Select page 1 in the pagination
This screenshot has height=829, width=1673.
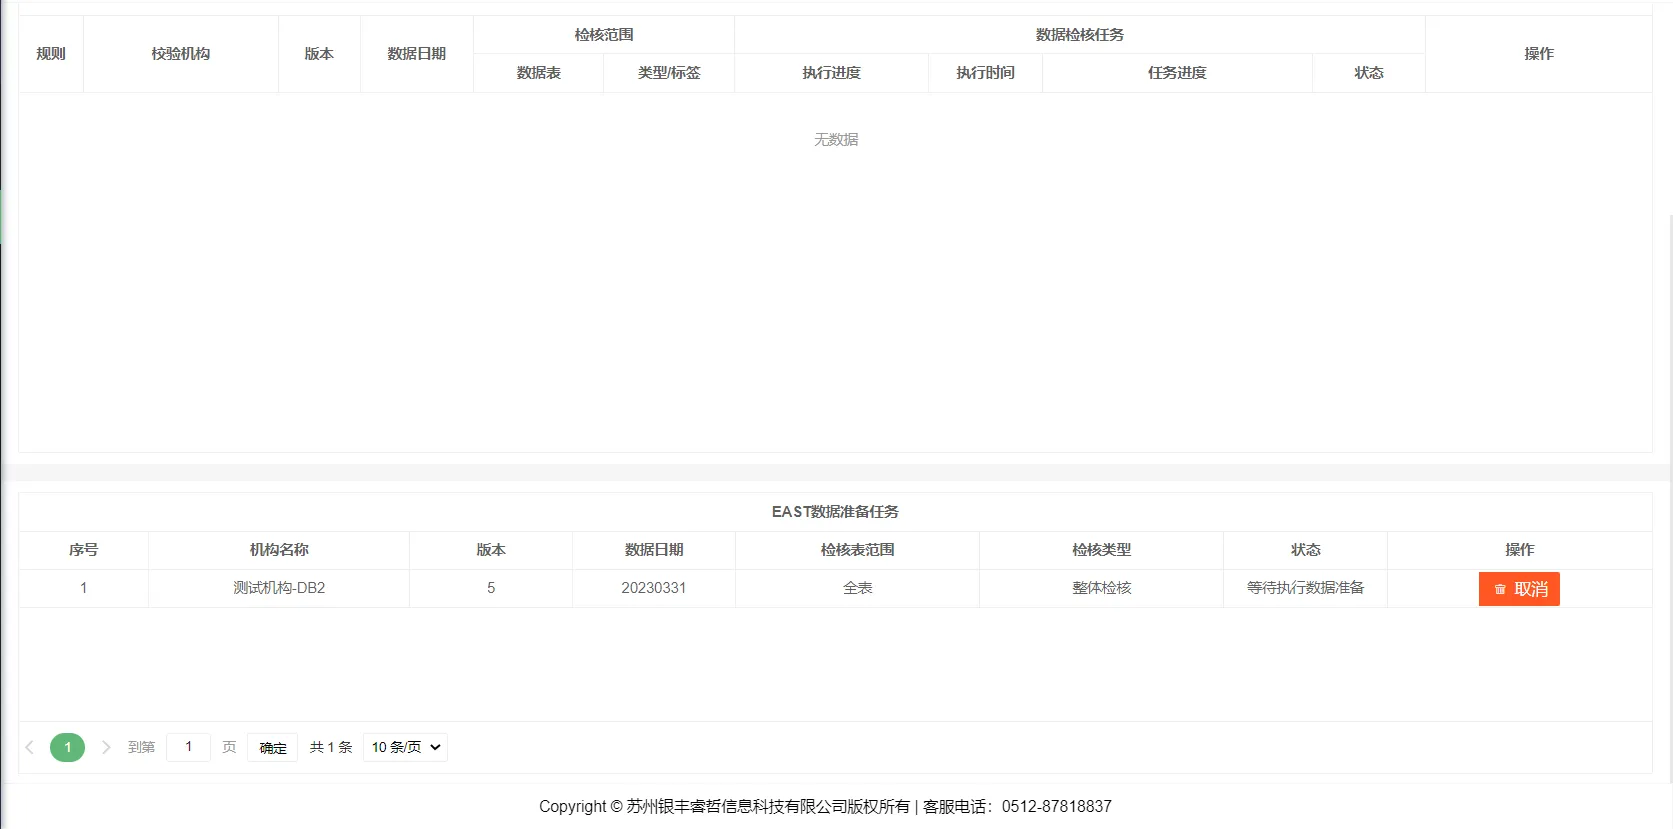pyautogui.click(x=67, y=747)
